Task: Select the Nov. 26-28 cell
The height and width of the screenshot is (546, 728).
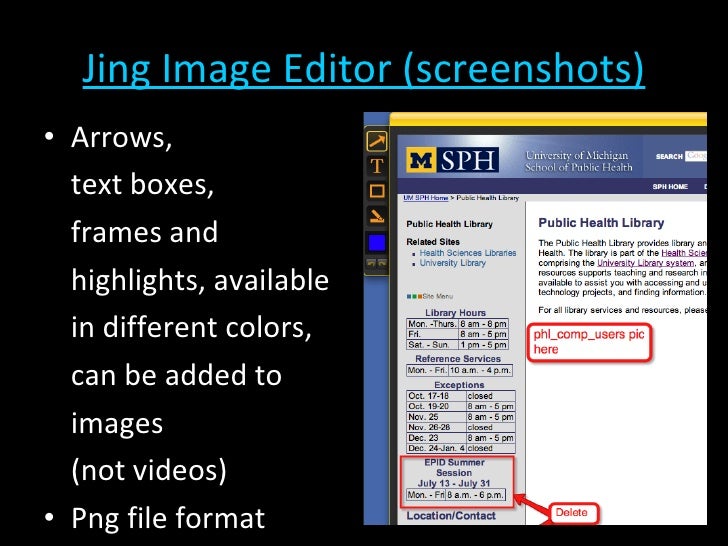Action: [436, 427]
